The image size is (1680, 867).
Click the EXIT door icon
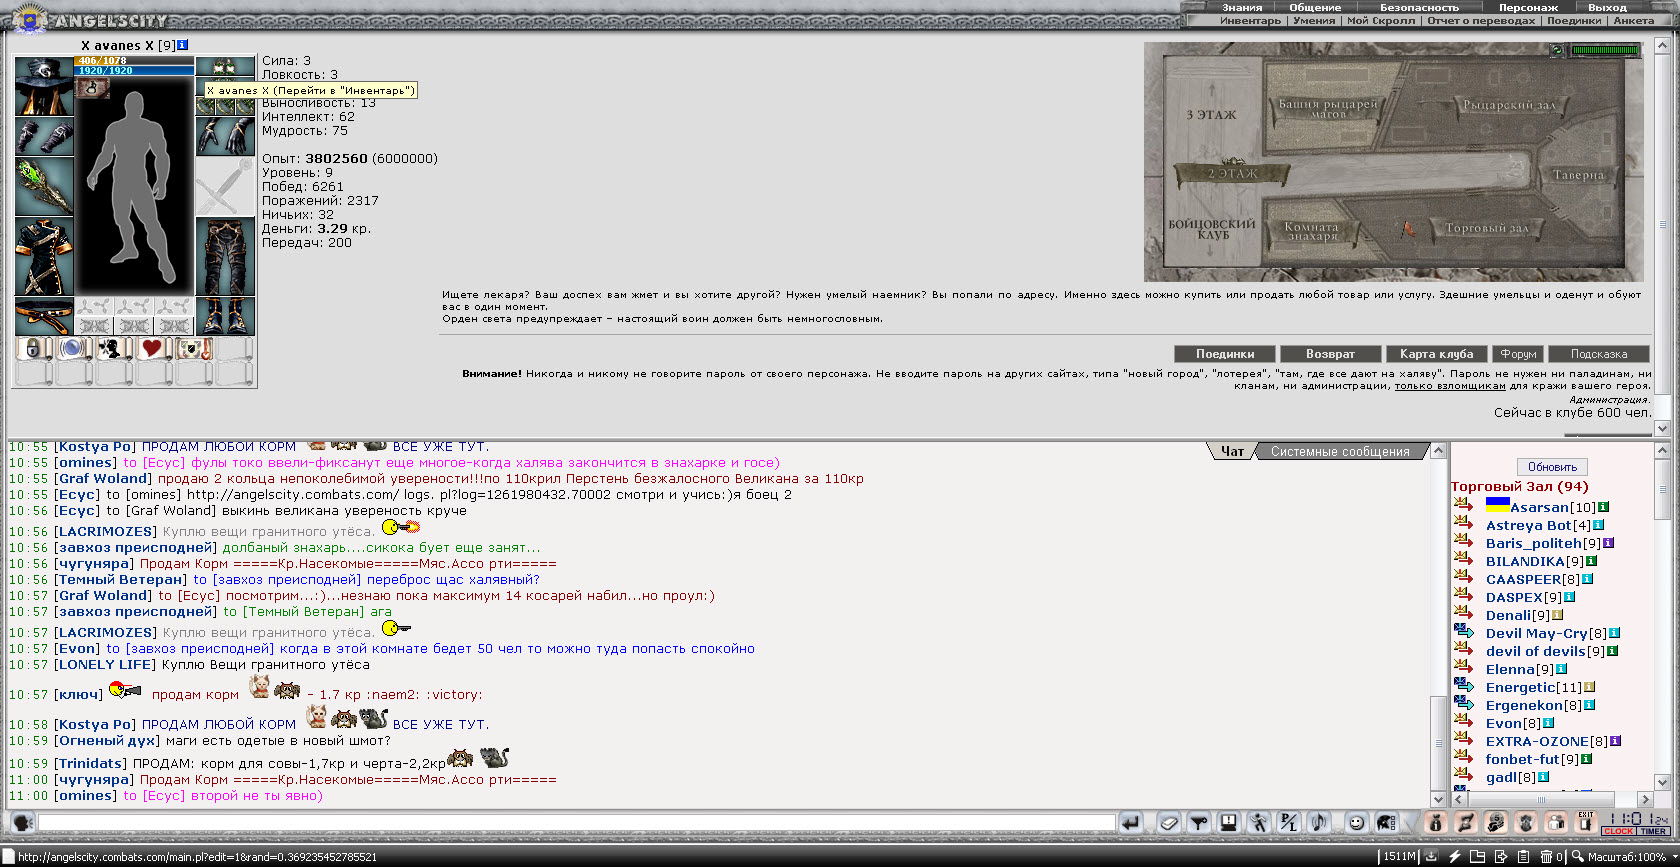pyautogui.click(x=1586, y=823)
